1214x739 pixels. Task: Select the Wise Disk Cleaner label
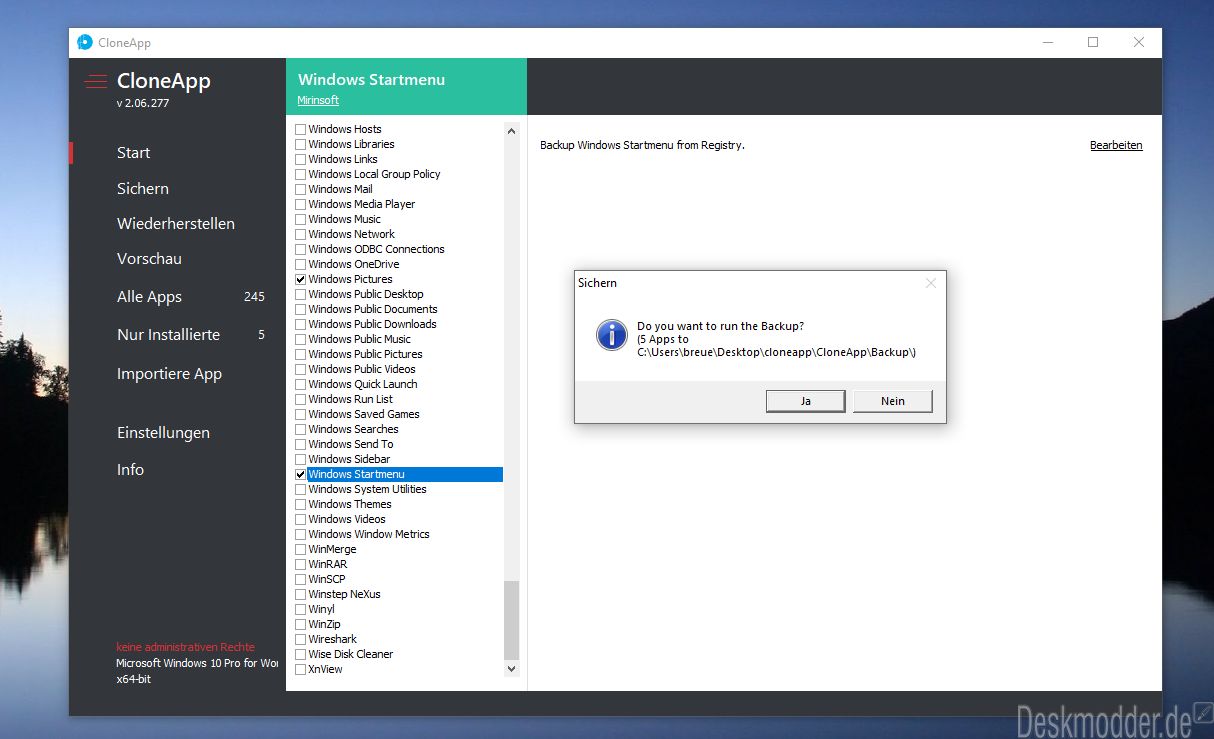(350, 654)
